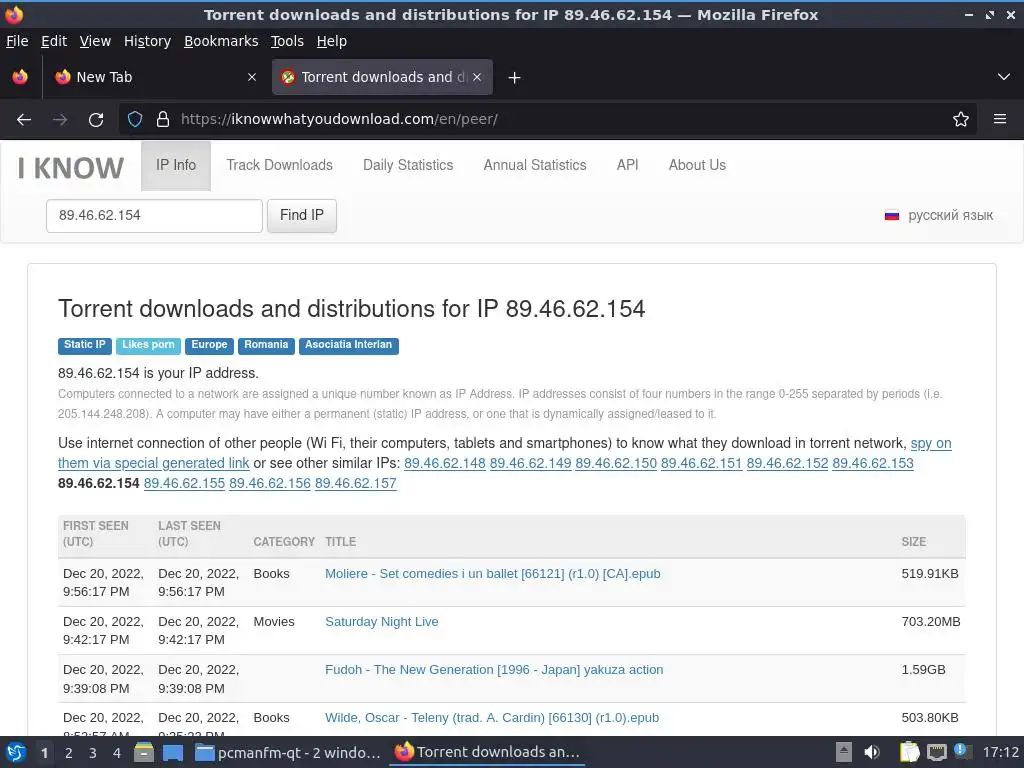Viewport: 1024px width, 768px height.
Task: Switch to pcmanfm-qt taskbar window
Action: tap(288, 752)
